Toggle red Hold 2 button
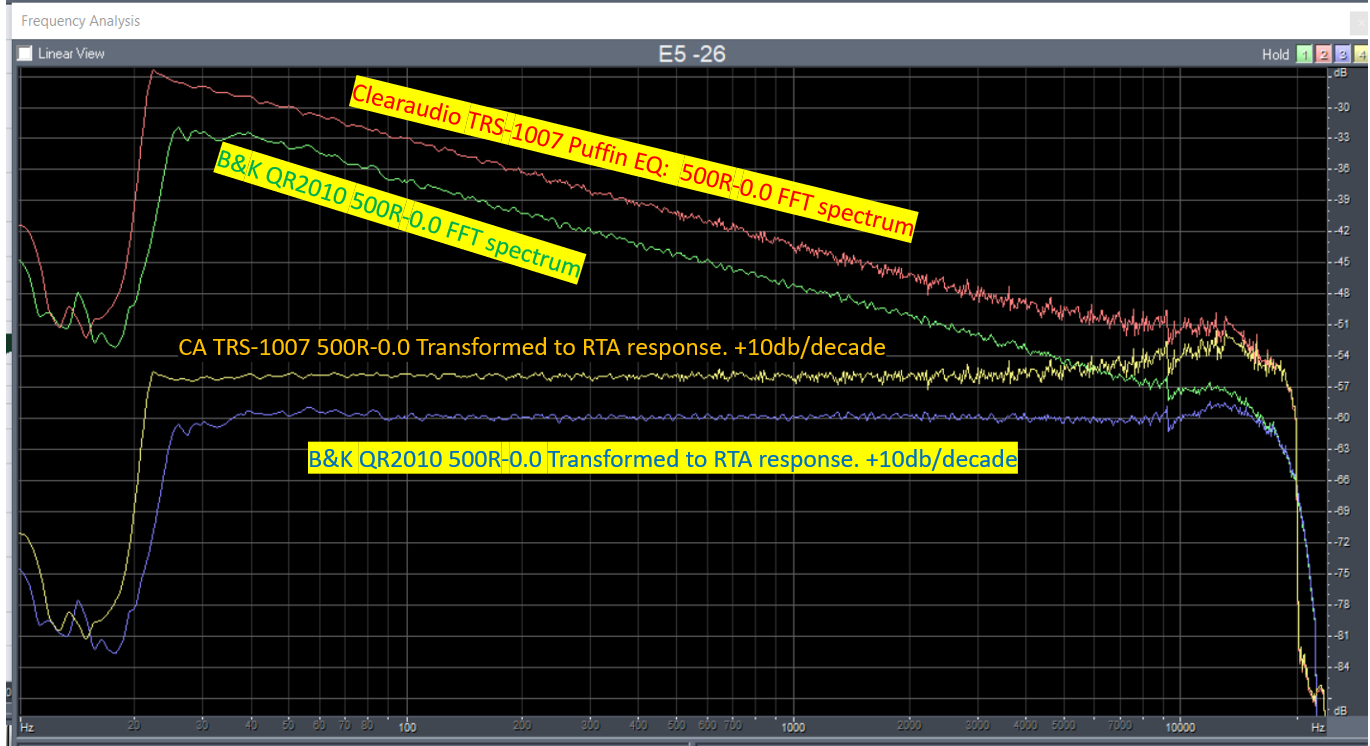This screenshot has width=1370, height=746. point(1324,55)
